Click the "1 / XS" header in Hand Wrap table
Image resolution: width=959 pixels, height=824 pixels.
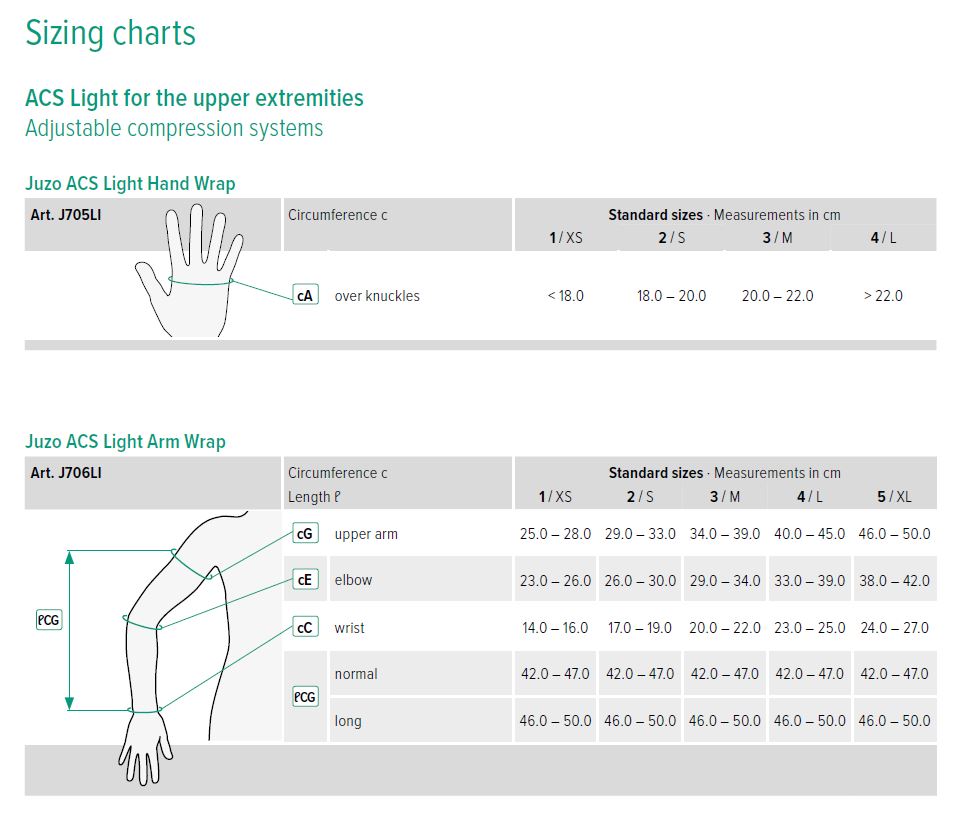[566, 237]
